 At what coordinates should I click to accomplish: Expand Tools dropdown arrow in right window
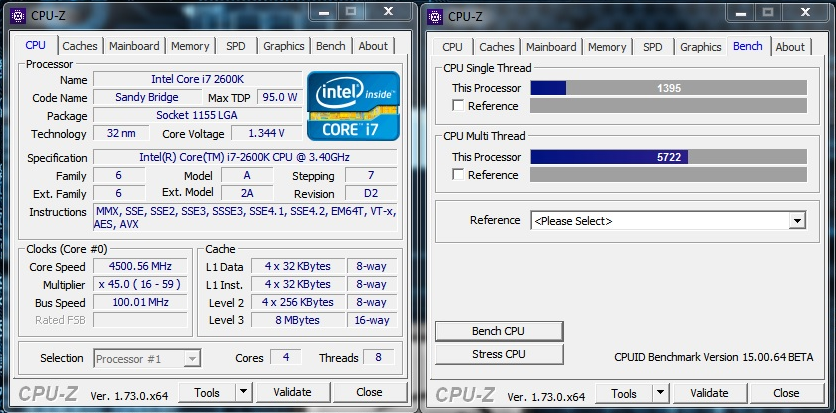click(x=661, y=394)
